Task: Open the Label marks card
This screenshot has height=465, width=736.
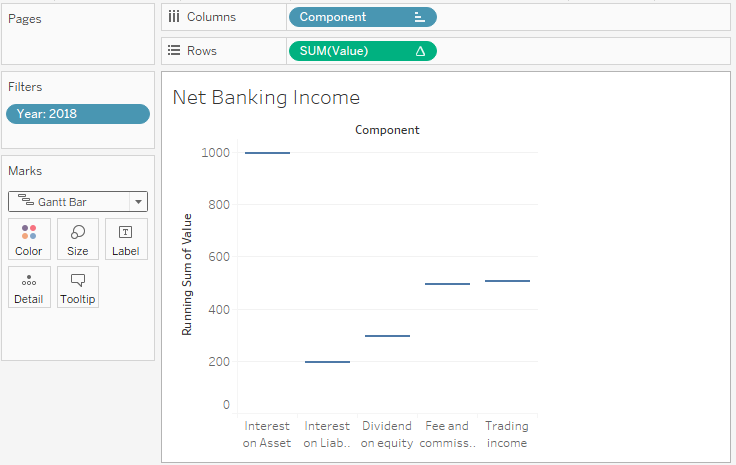Action: (126, 239)
